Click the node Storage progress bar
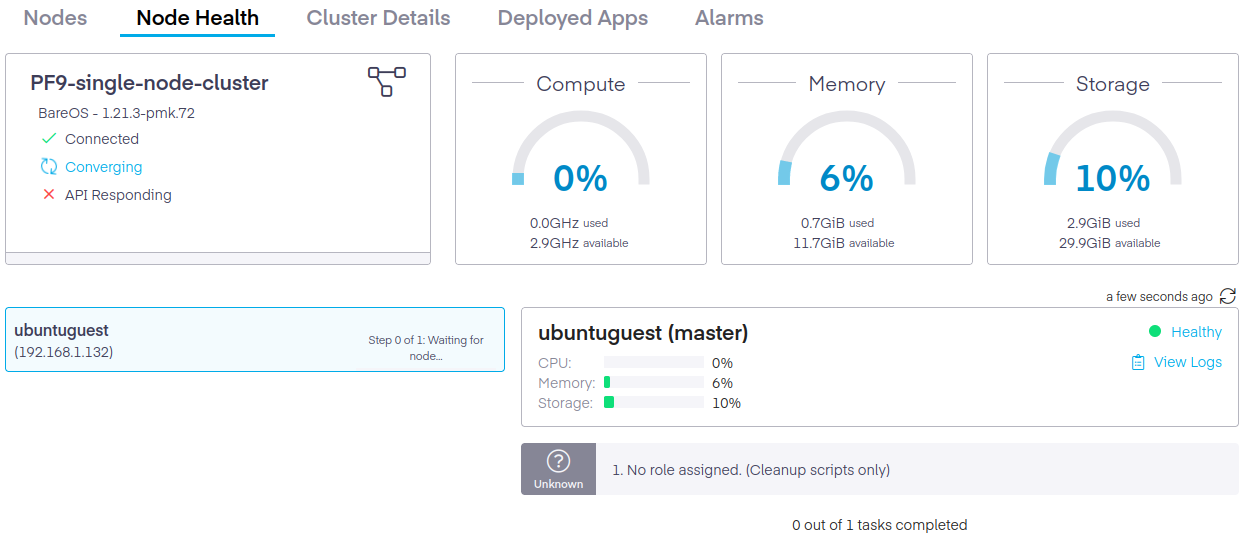Screen dimensions: 1253x543 click(x=654, y=403)
